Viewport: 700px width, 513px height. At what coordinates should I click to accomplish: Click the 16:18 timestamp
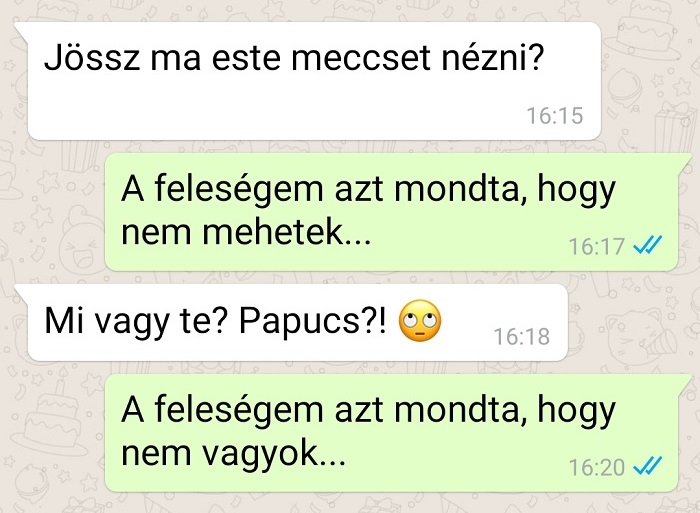coord(521,336)
